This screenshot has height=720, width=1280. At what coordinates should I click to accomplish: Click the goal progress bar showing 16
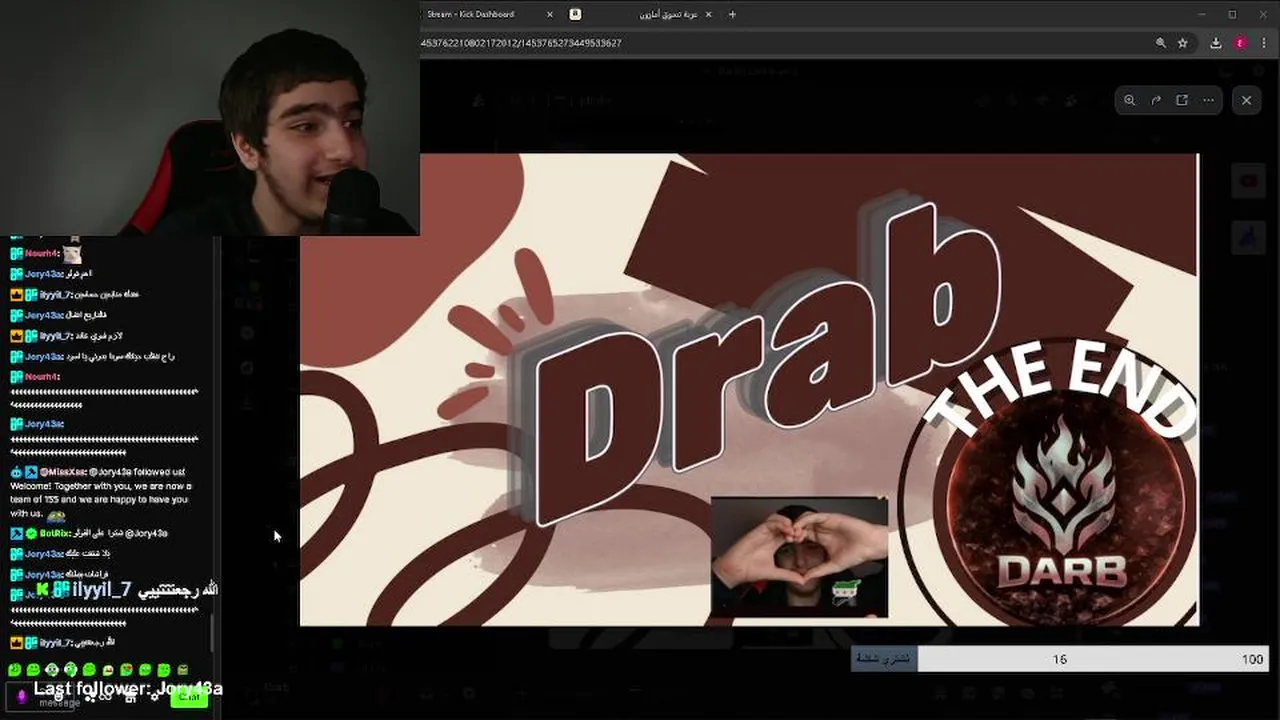point(1059,659)
